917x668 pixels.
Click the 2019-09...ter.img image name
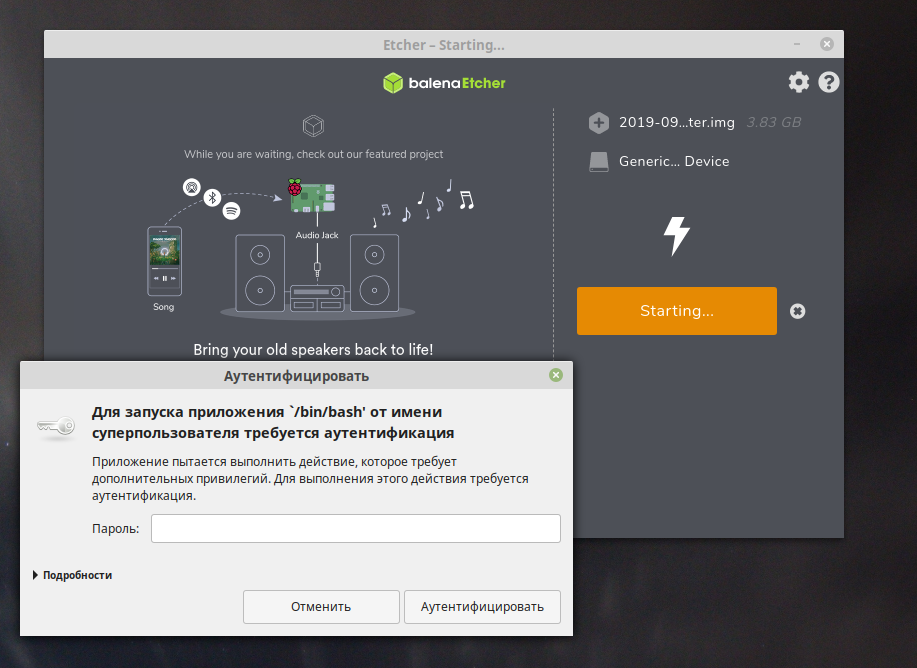677,122
